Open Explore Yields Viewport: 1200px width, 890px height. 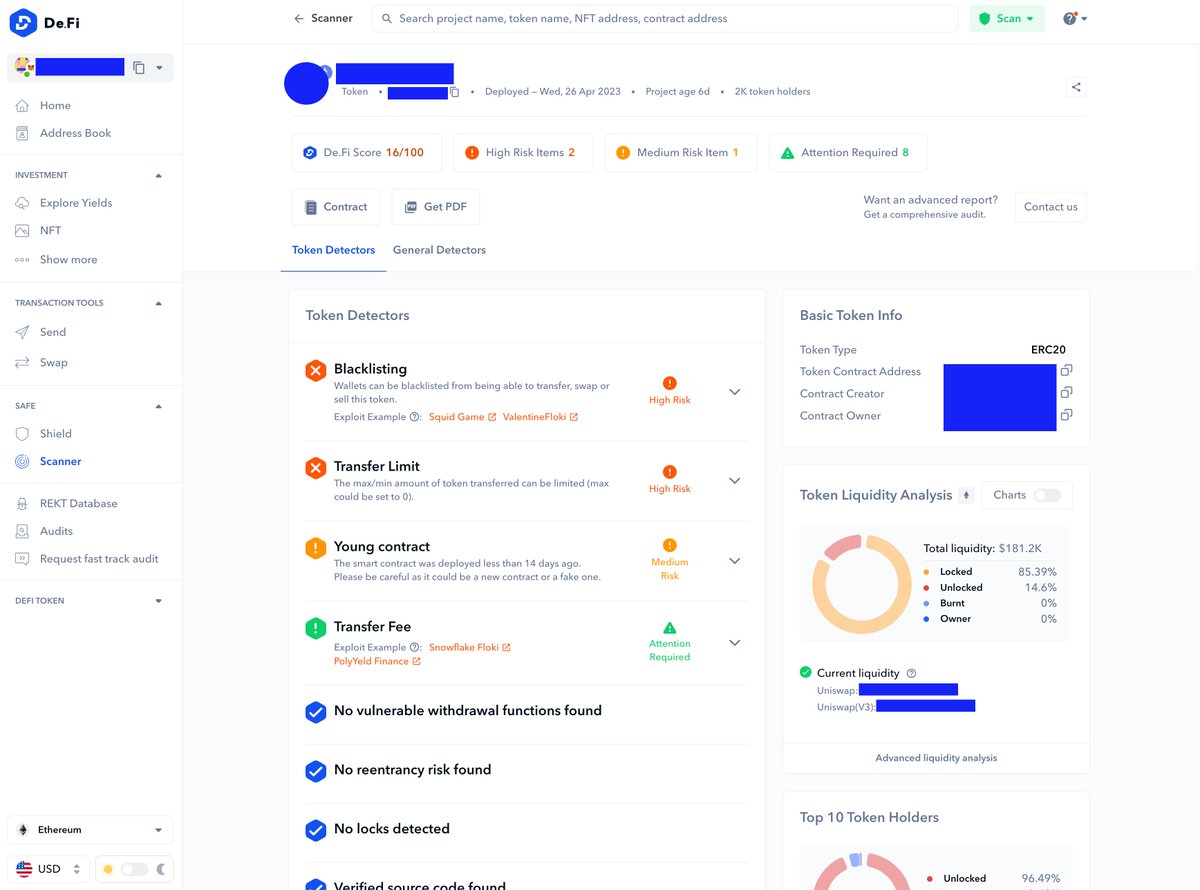tap(76, 203)
